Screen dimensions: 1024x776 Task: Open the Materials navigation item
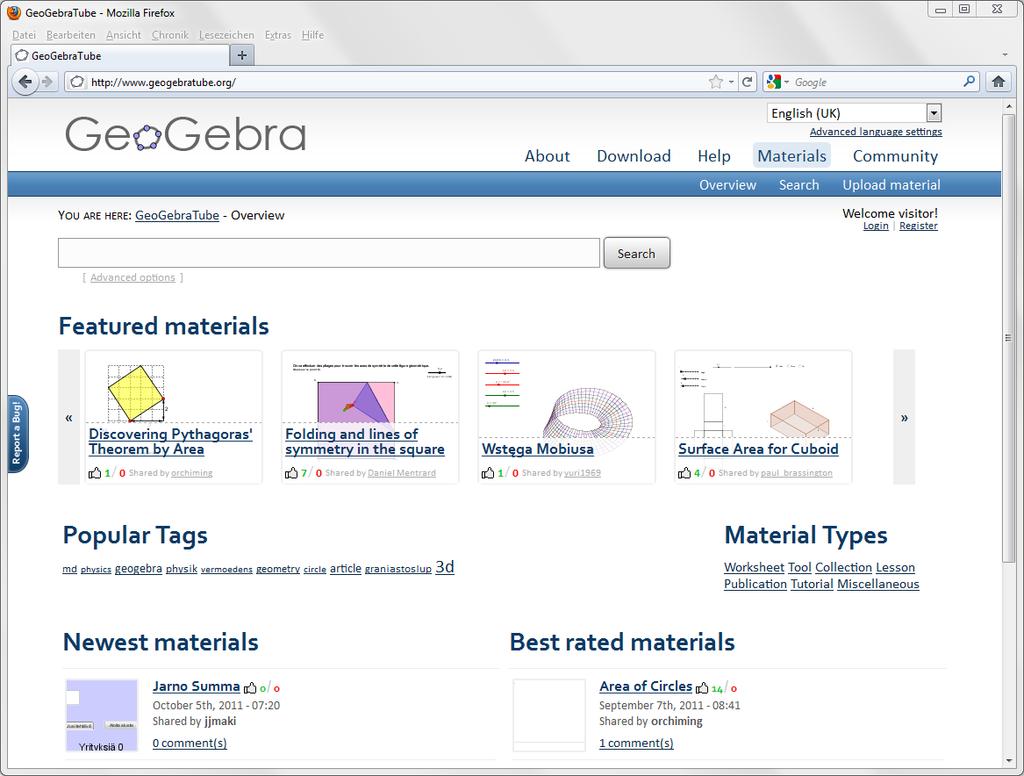(x=792, y=156)
